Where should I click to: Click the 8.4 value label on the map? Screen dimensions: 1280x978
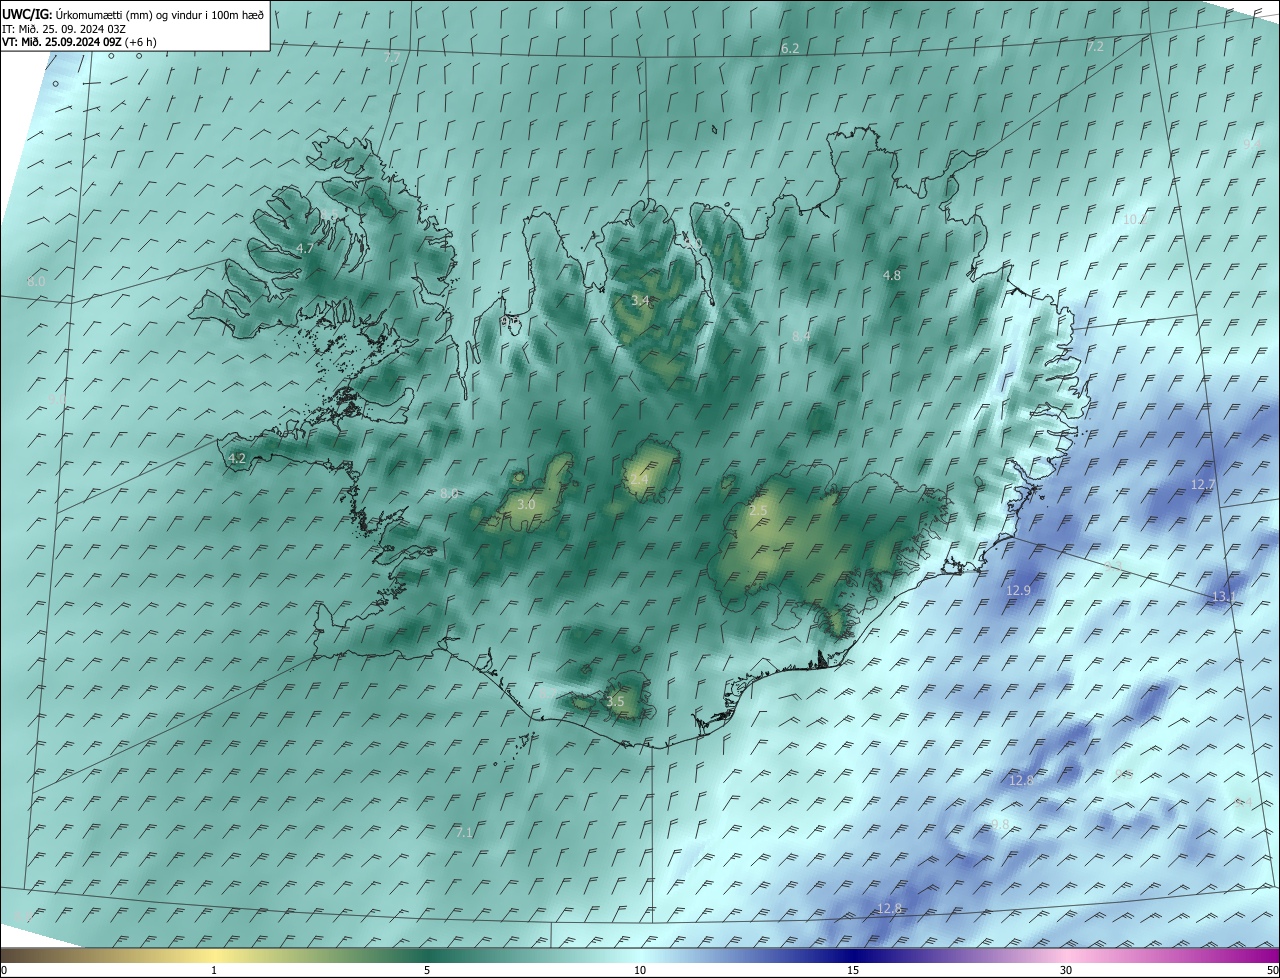801,337
